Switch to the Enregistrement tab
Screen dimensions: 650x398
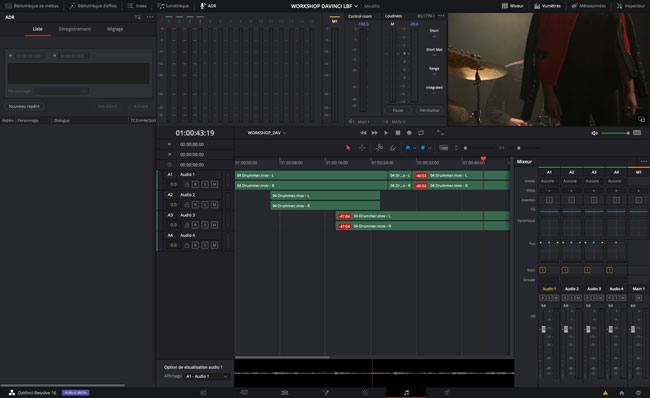(x=75, y=29)
